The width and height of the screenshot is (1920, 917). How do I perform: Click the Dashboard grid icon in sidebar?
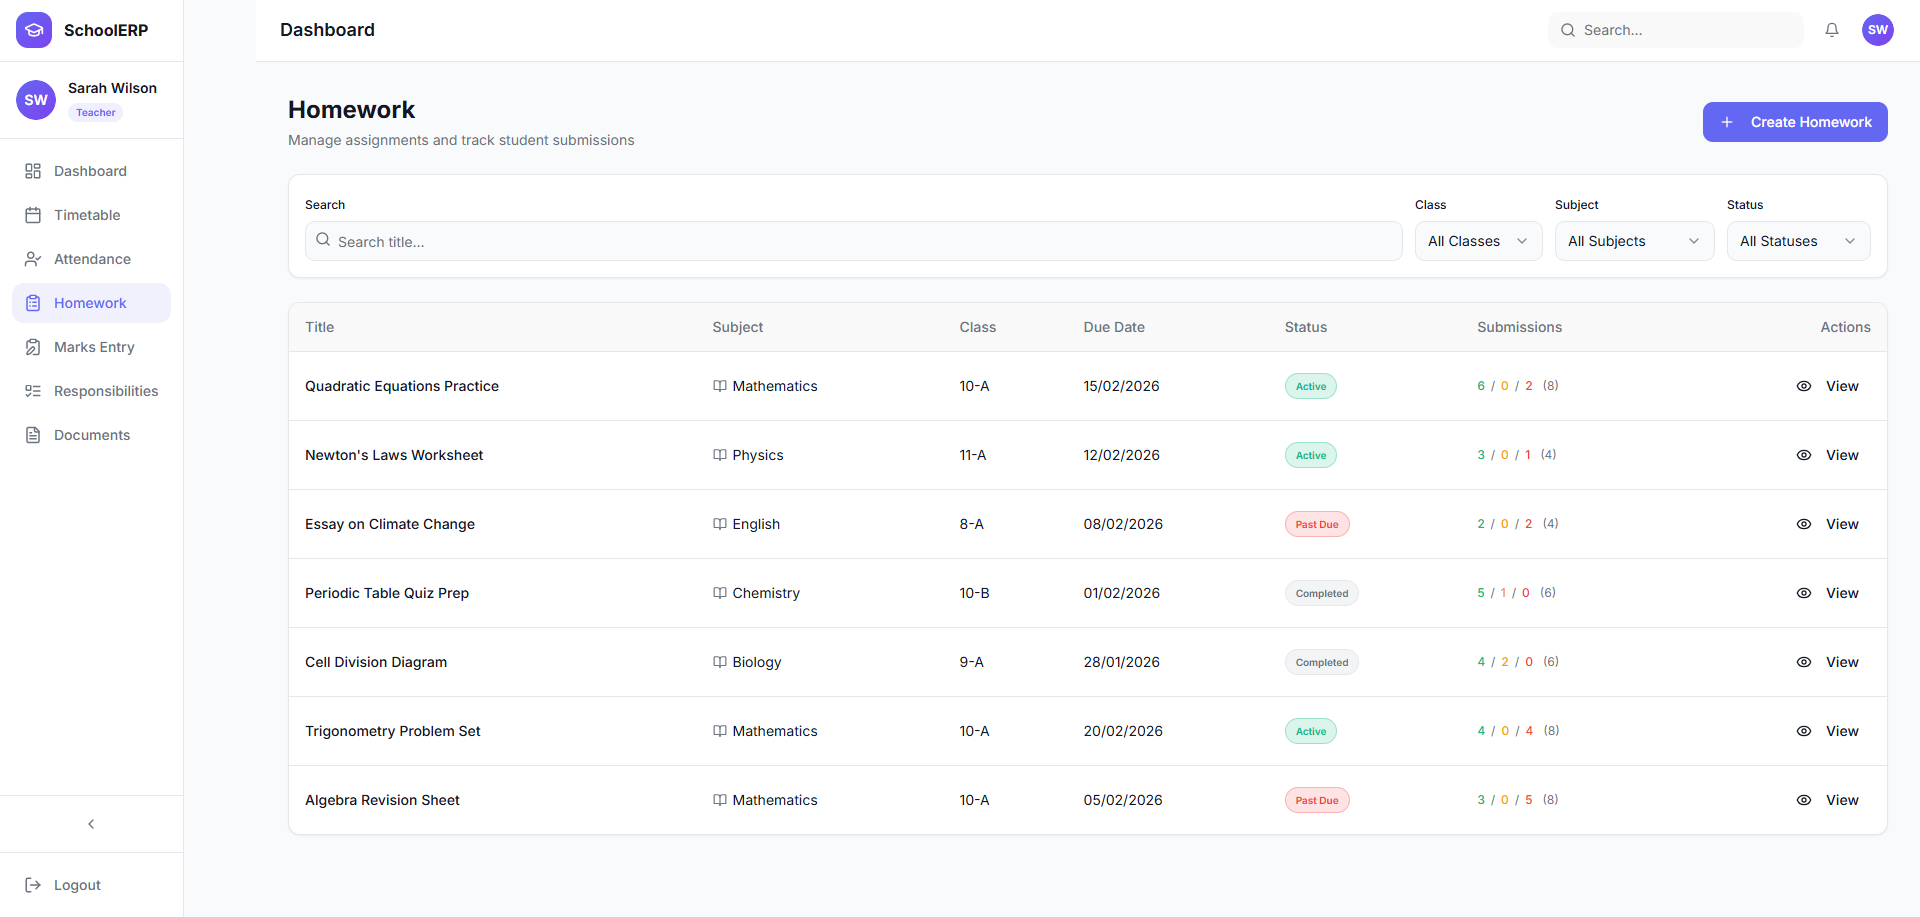click(33, 171)
